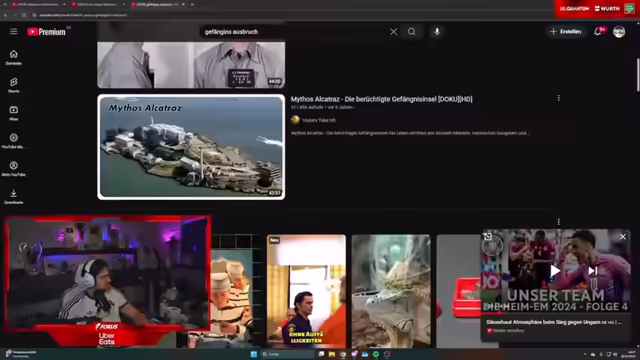Open the partially shown 44:00 video thumbnail

(191, 64)
